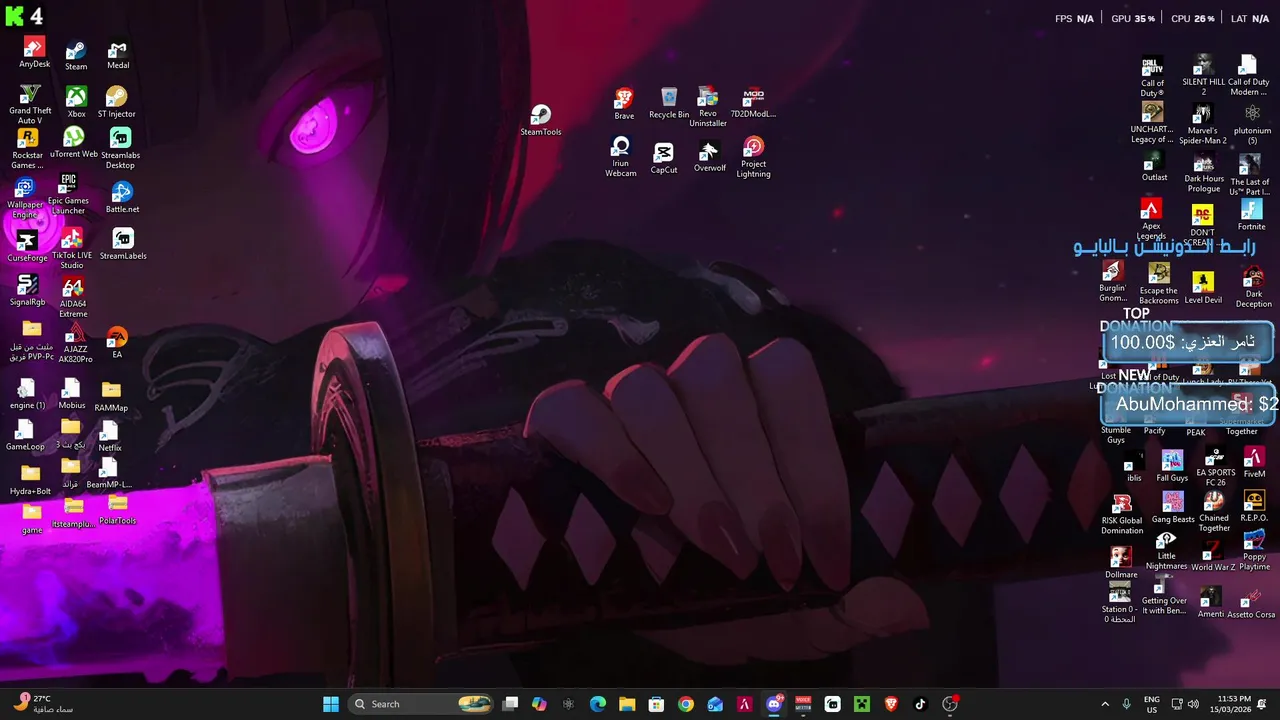The height and width of the screenshot is (720, 1280).
Task: Open the Iriun Webcam shortcut
Action: [x=621, y=157]
